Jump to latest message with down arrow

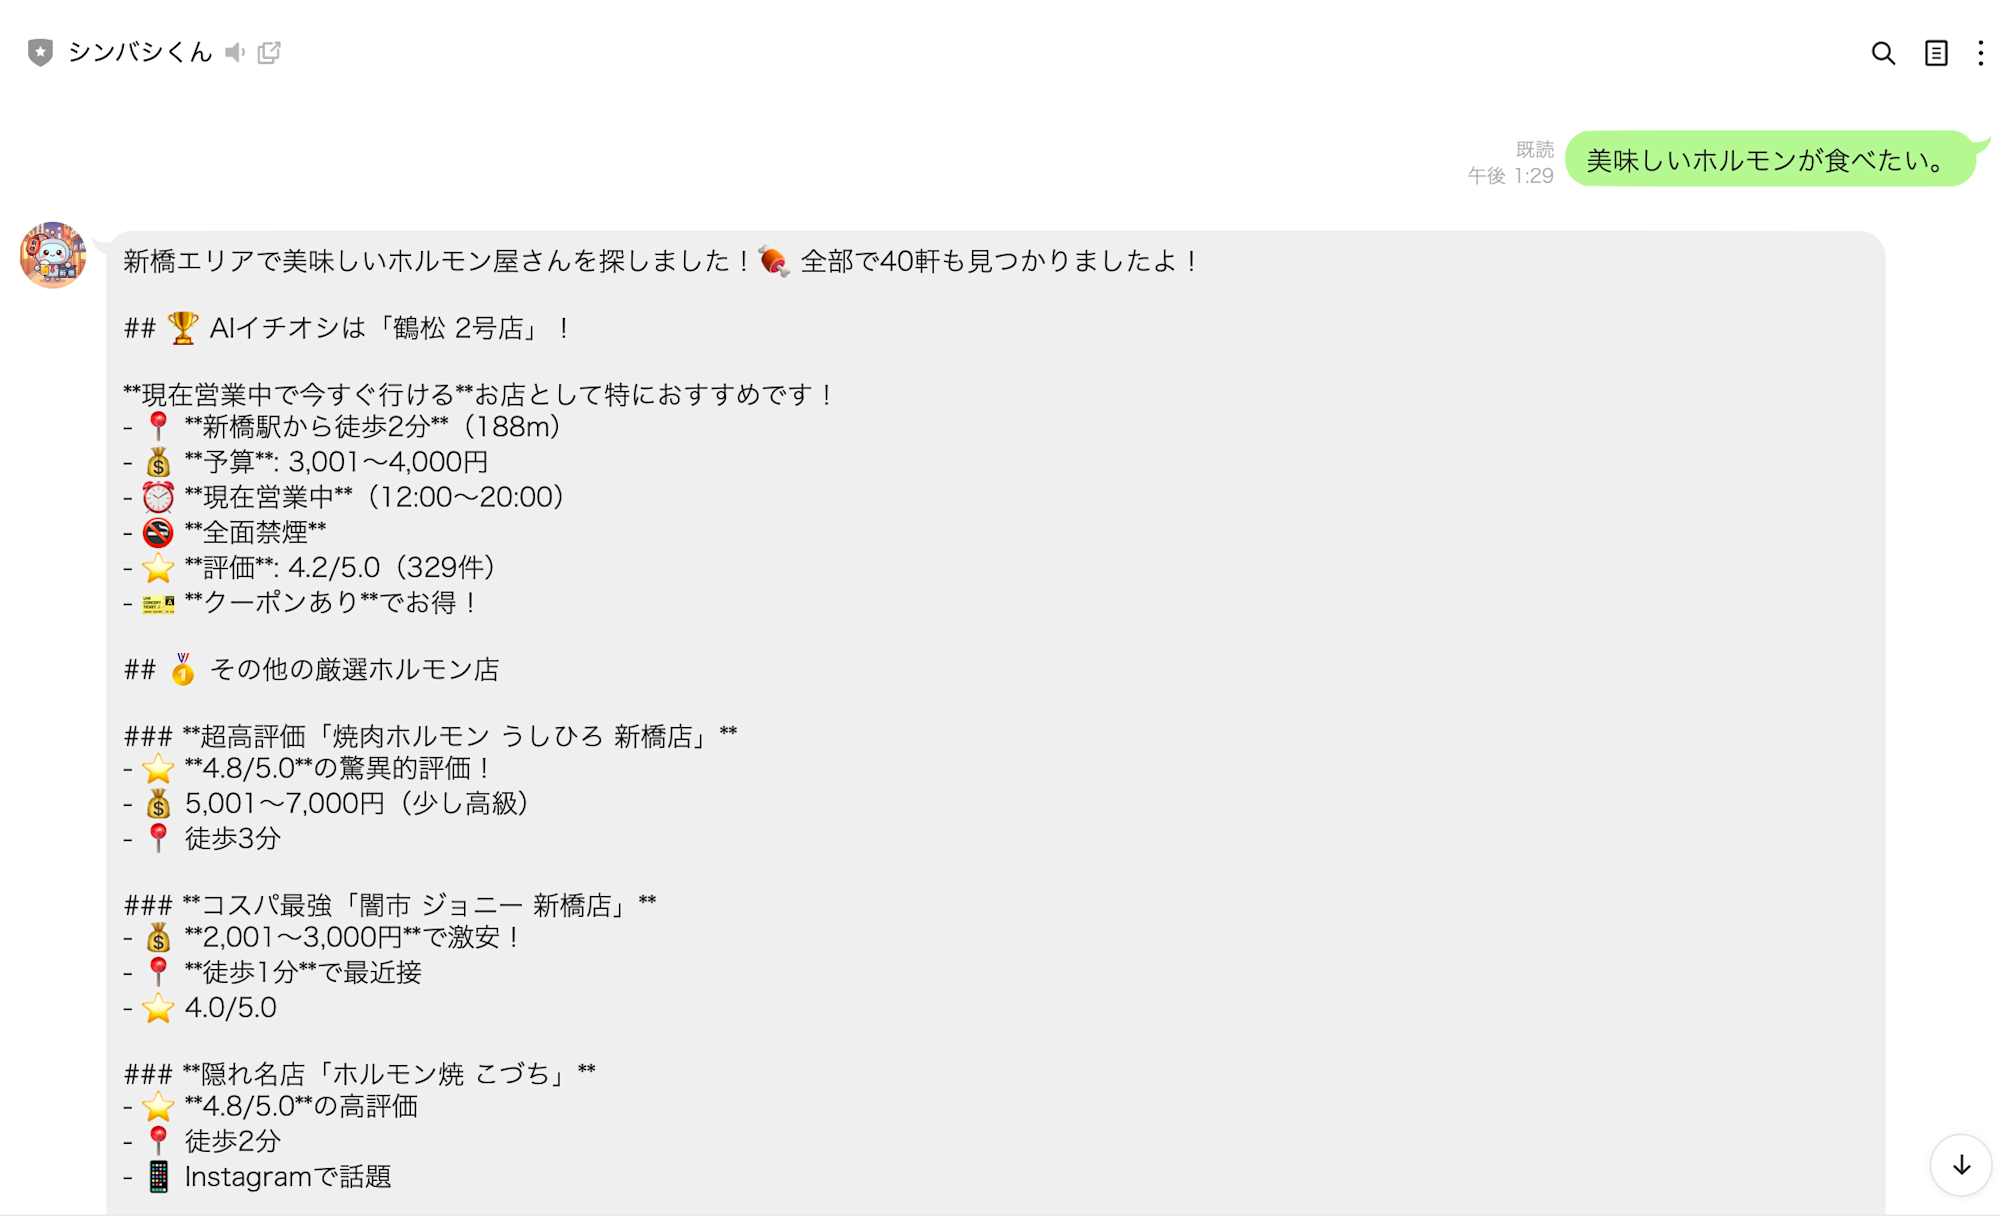click(1961, 1165)
